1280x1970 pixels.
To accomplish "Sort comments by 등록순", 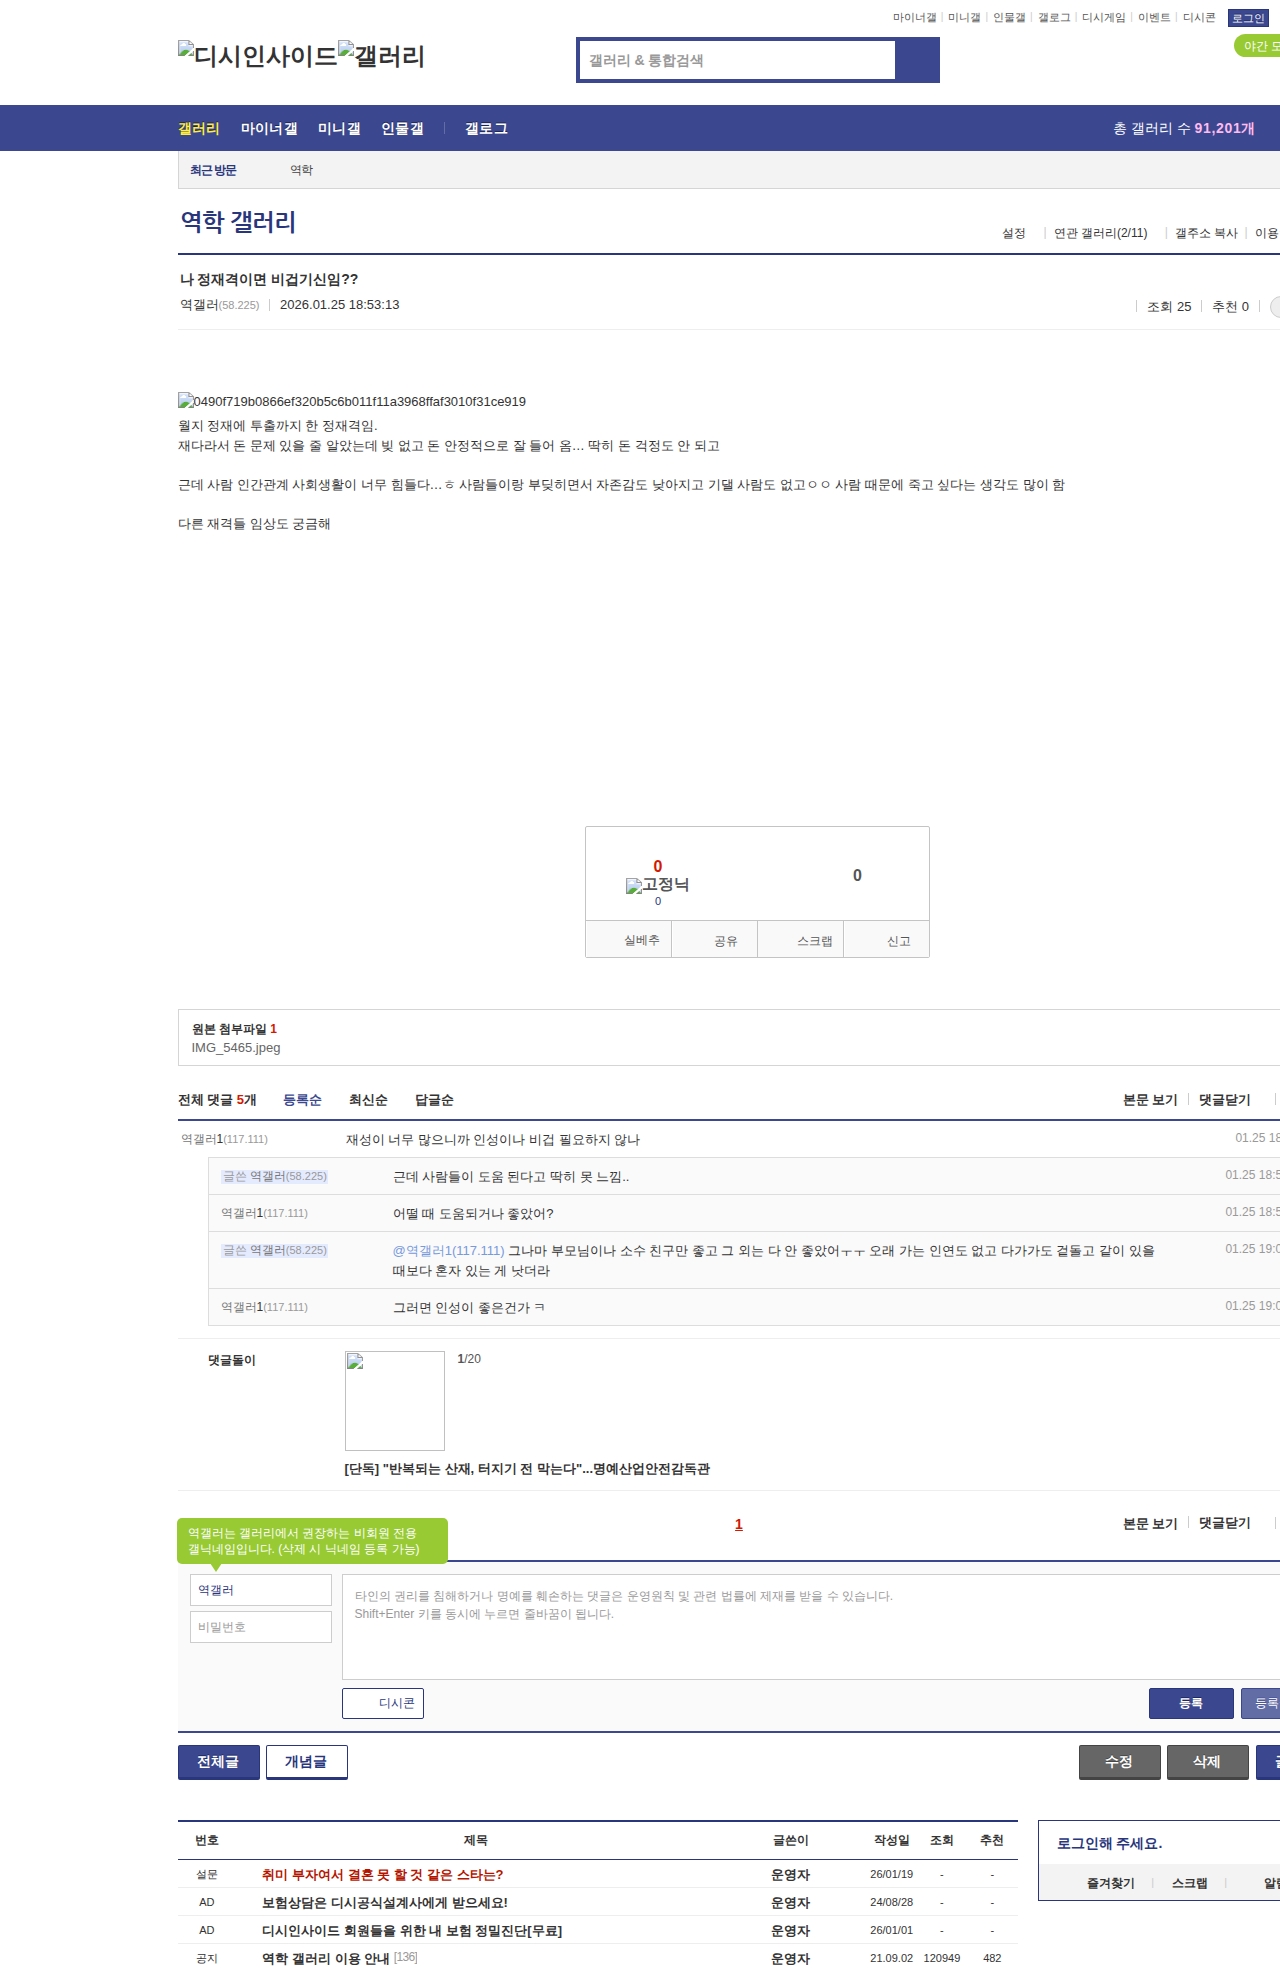I will pos(302,1100).
